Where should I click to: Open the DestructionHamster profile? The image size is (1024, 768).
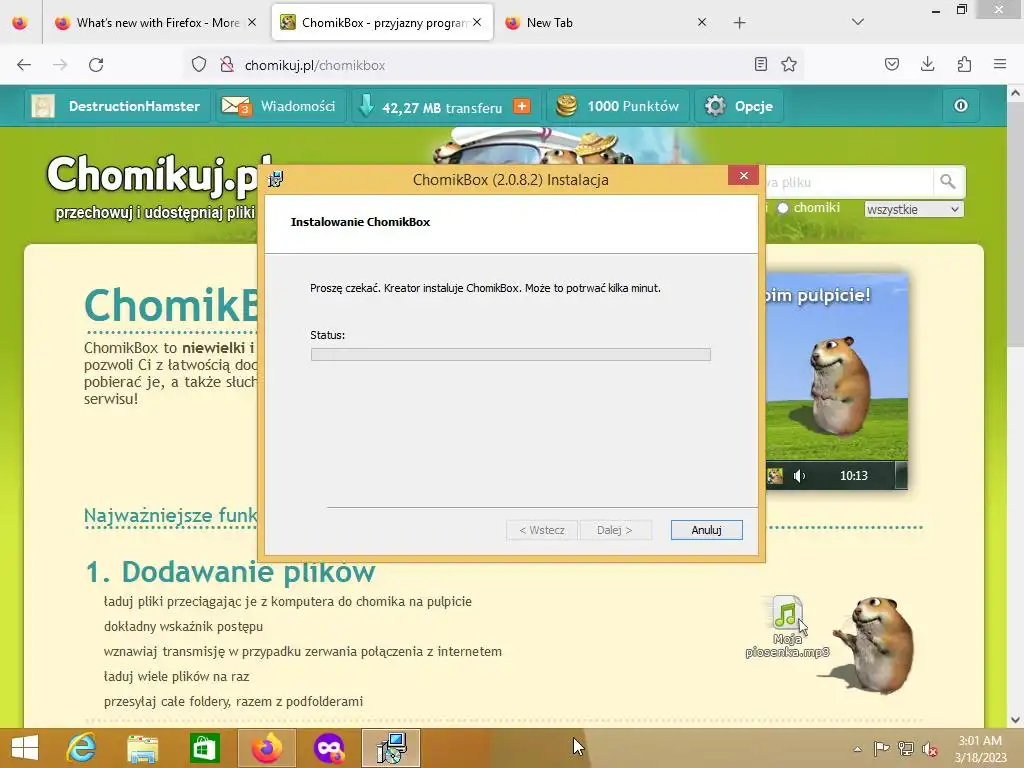134,106
